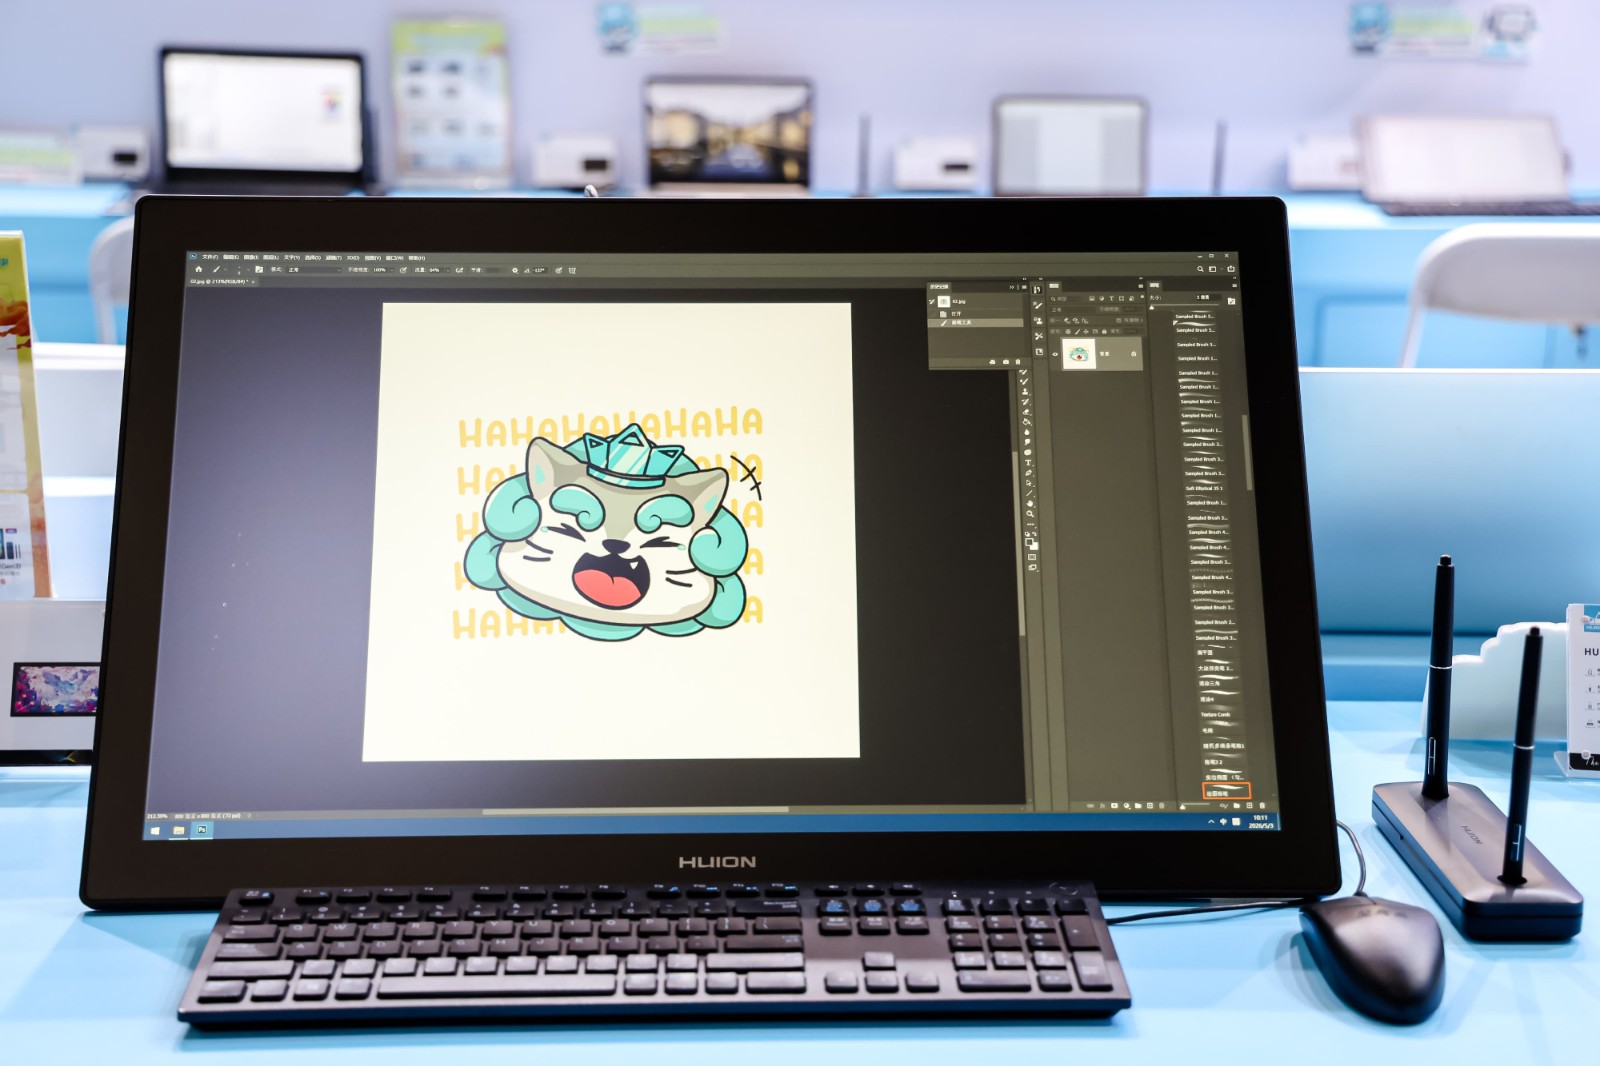1600x1066 pixels.
Task: Toggle lock all in the Layers lock row
Action: coord(1104,332)
